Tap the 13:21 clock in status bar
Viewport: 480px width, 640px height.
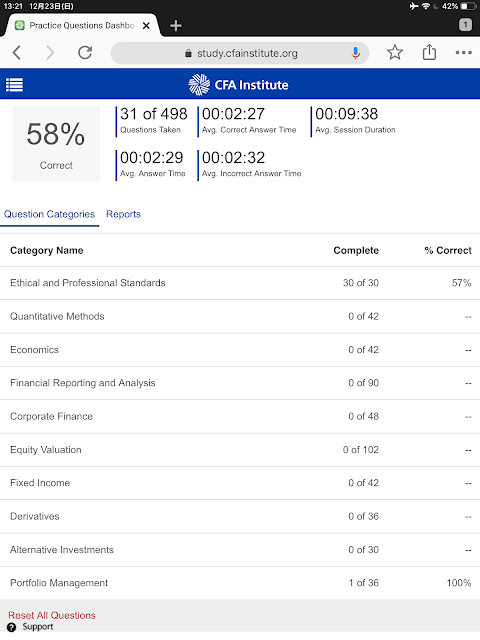(13, 6)
